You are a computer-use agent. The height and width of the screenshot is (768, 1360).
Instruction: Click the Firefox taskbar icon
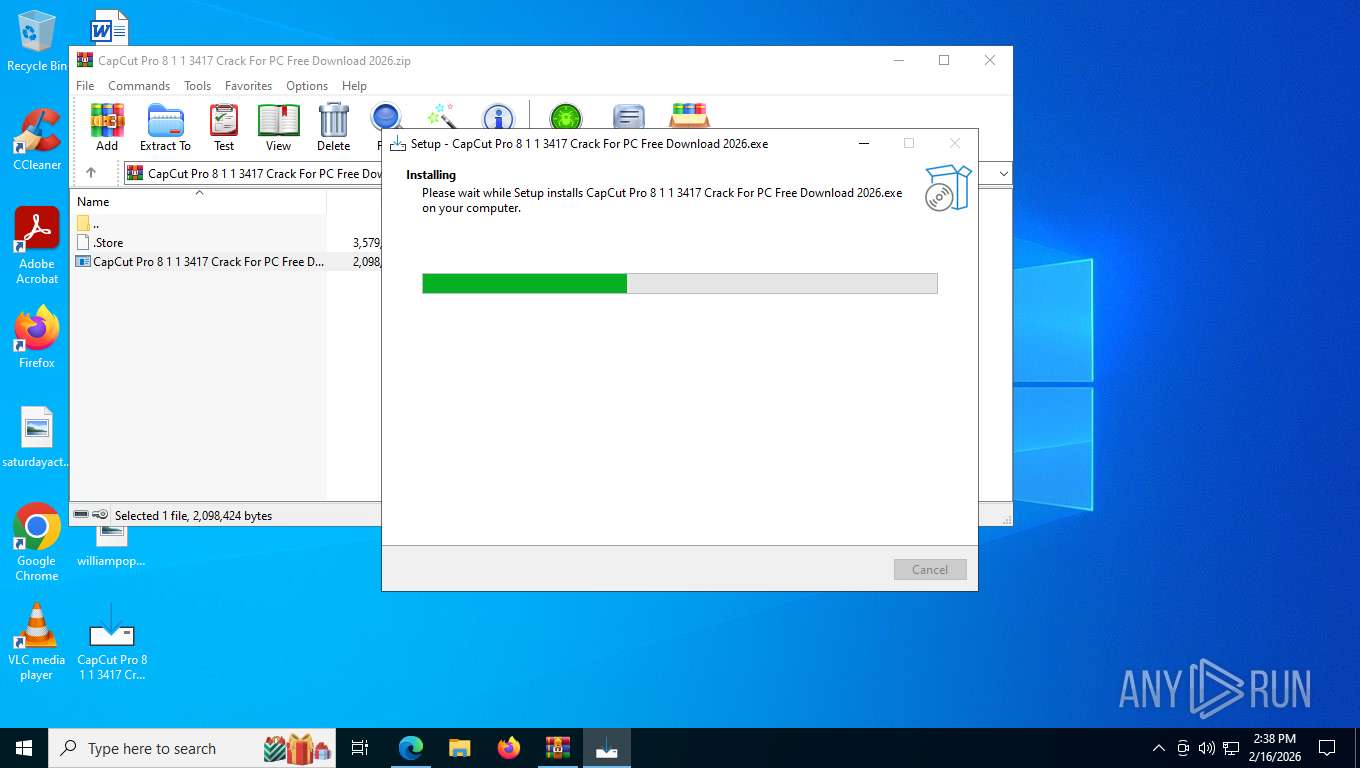[509, 748]
